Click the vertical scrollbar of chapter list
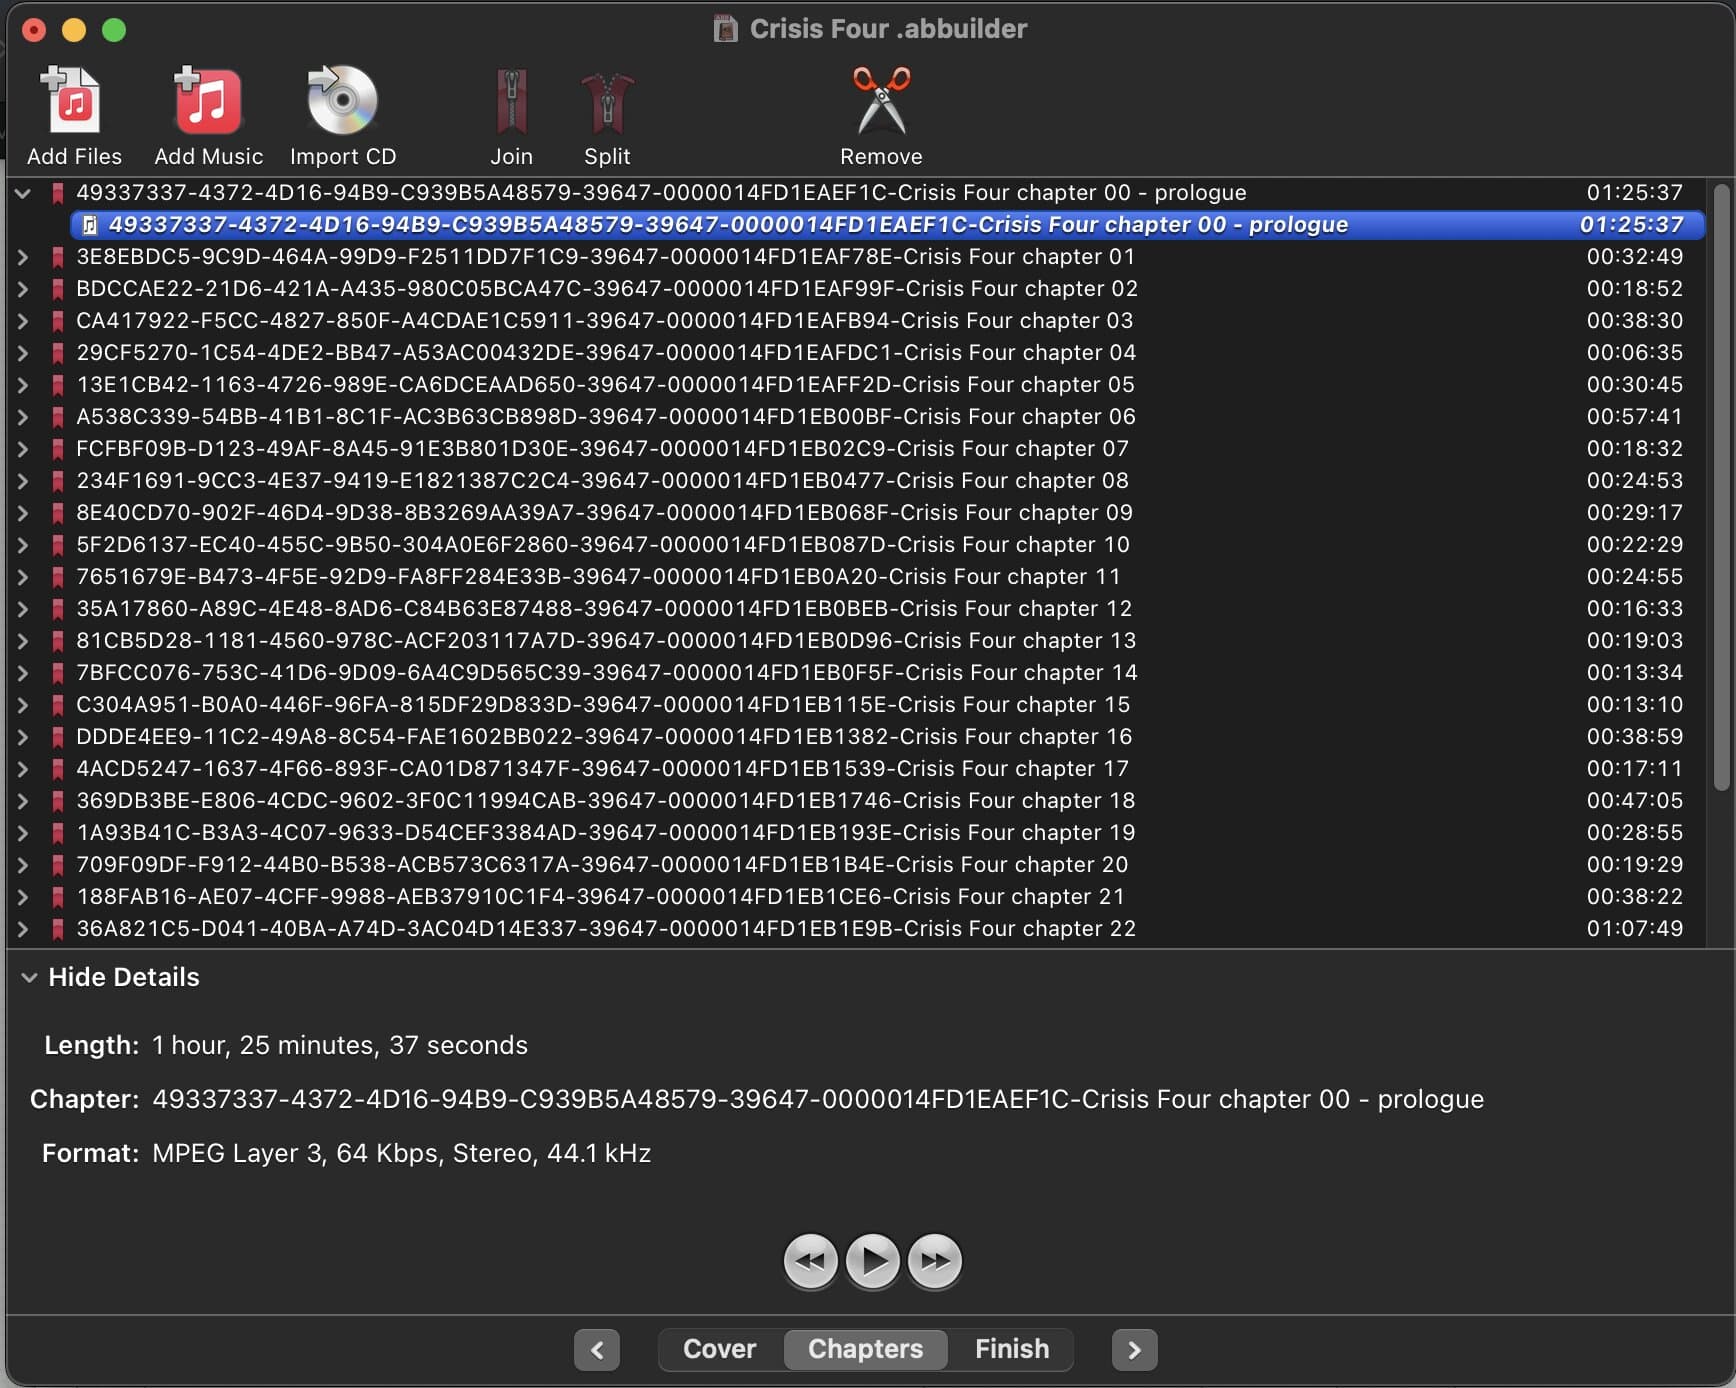Viewport: 1736px width, 1388px height. click(1720, 487)
